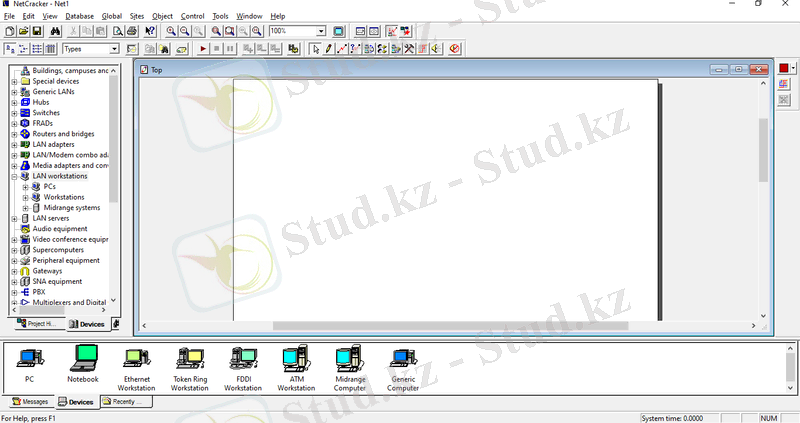Click the Print Preview icon

tap(118, 31)
